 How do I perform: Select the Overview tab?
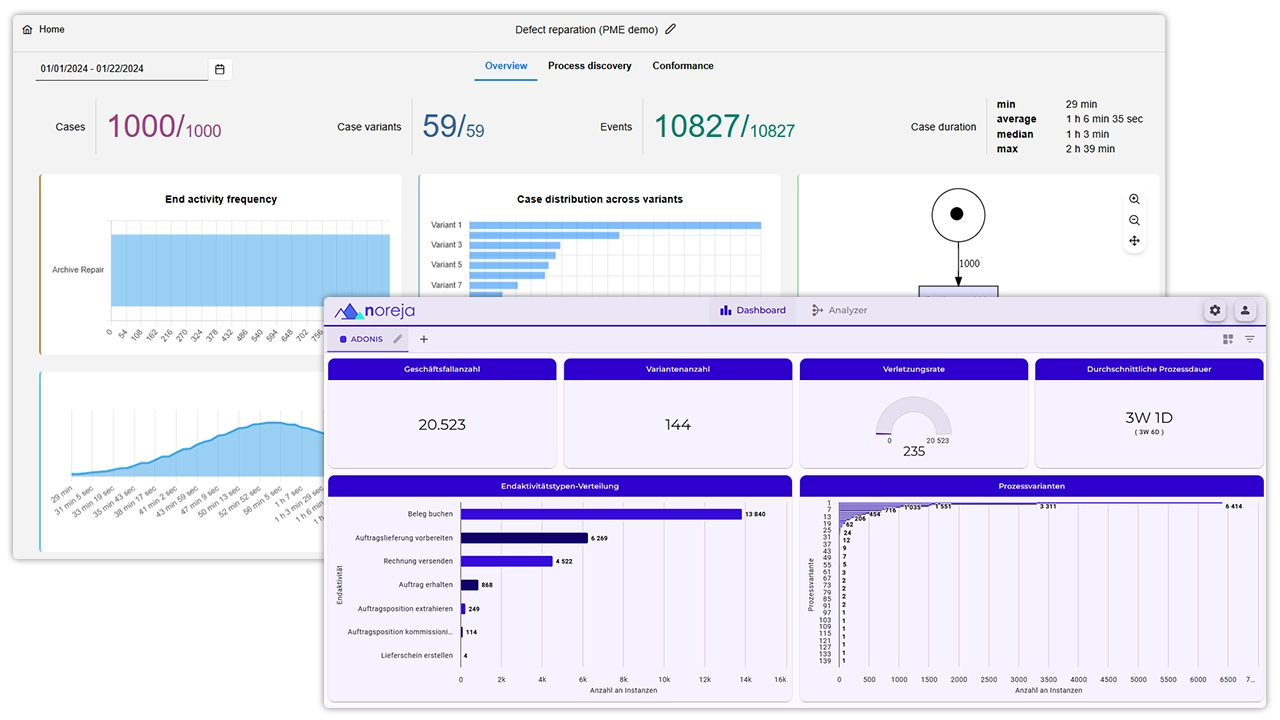click(x=506, y=66)
